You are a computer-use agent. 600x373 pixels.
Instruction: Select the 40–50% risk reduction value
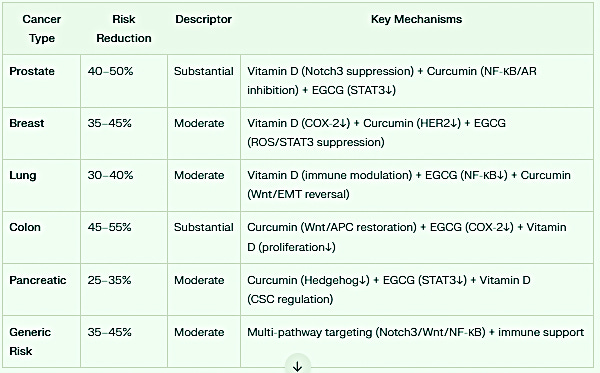click(x=110, y=71)
